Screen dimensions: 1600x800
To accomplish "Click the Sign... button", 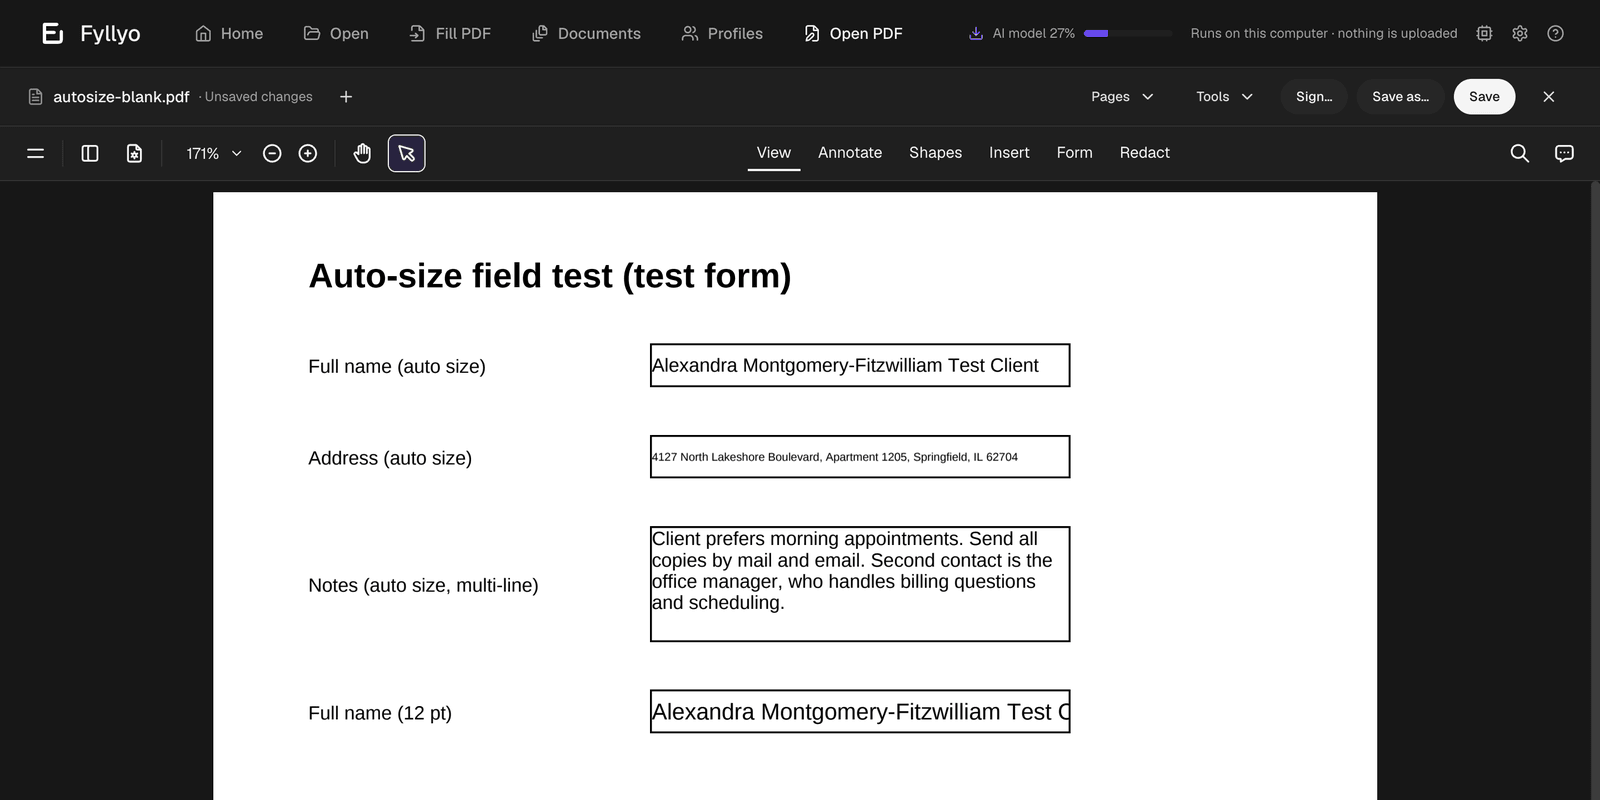I will click(1314, 97).
